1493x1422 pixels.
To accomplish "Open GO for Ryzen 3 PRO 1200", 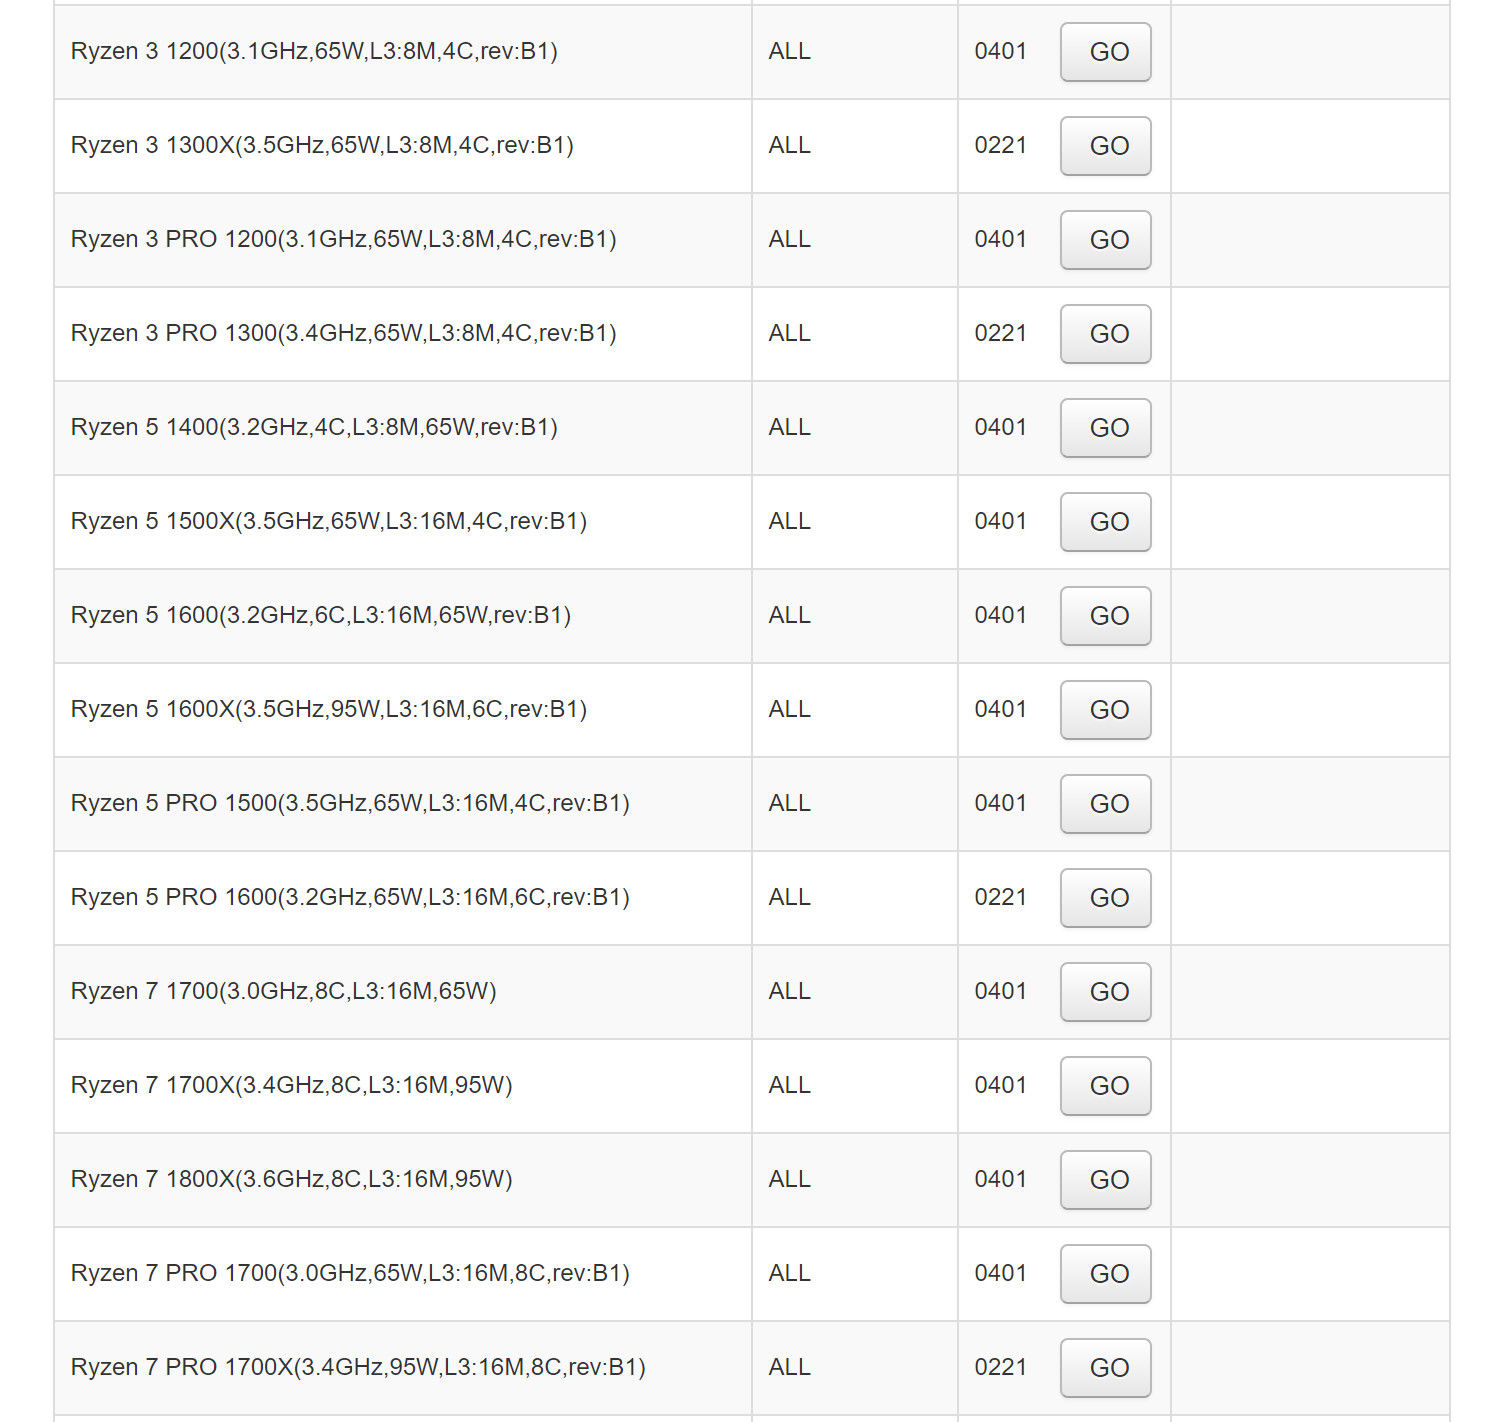I will pos(1105,240).
